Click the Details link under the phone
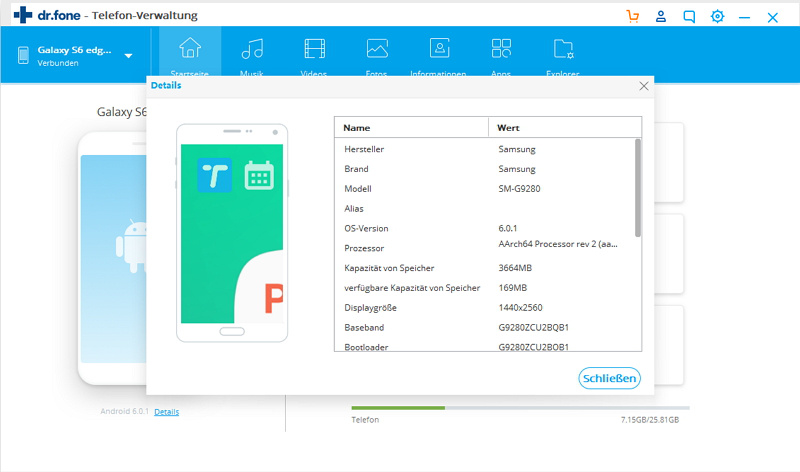This screenshot has height=472, width=800. [x=166, y=412]
